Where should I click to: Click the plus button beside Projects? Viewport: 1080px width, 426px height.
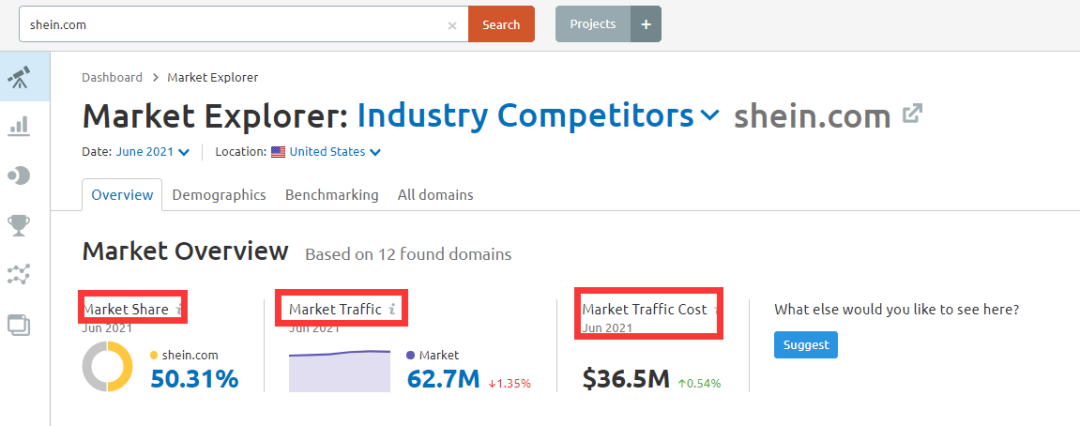click(645, 24)
